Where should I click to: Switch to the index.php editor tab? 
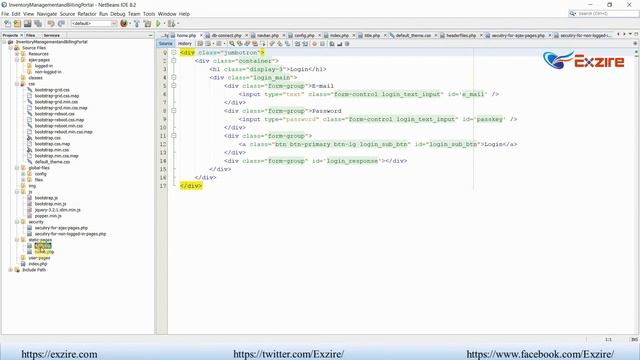point(339,36)
